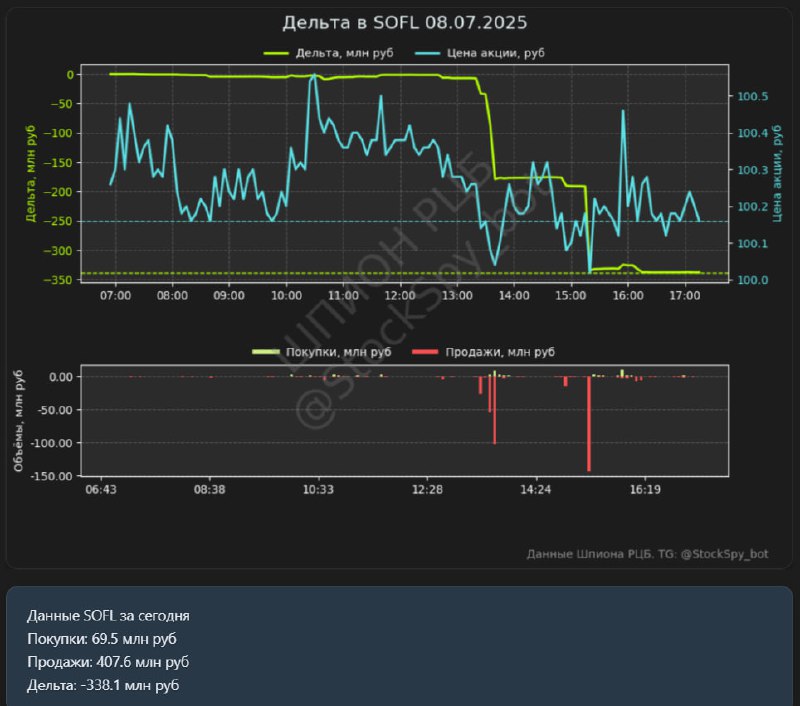Click the "12:28" volume chart time label
Screen dimensions: 800x706
(427, 490)
